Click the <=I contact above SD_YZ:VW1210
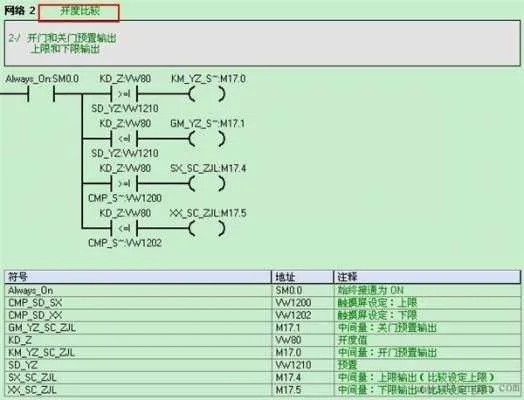Image resolution: width=524 pixels, height=400 pixels. click(124, 139)
